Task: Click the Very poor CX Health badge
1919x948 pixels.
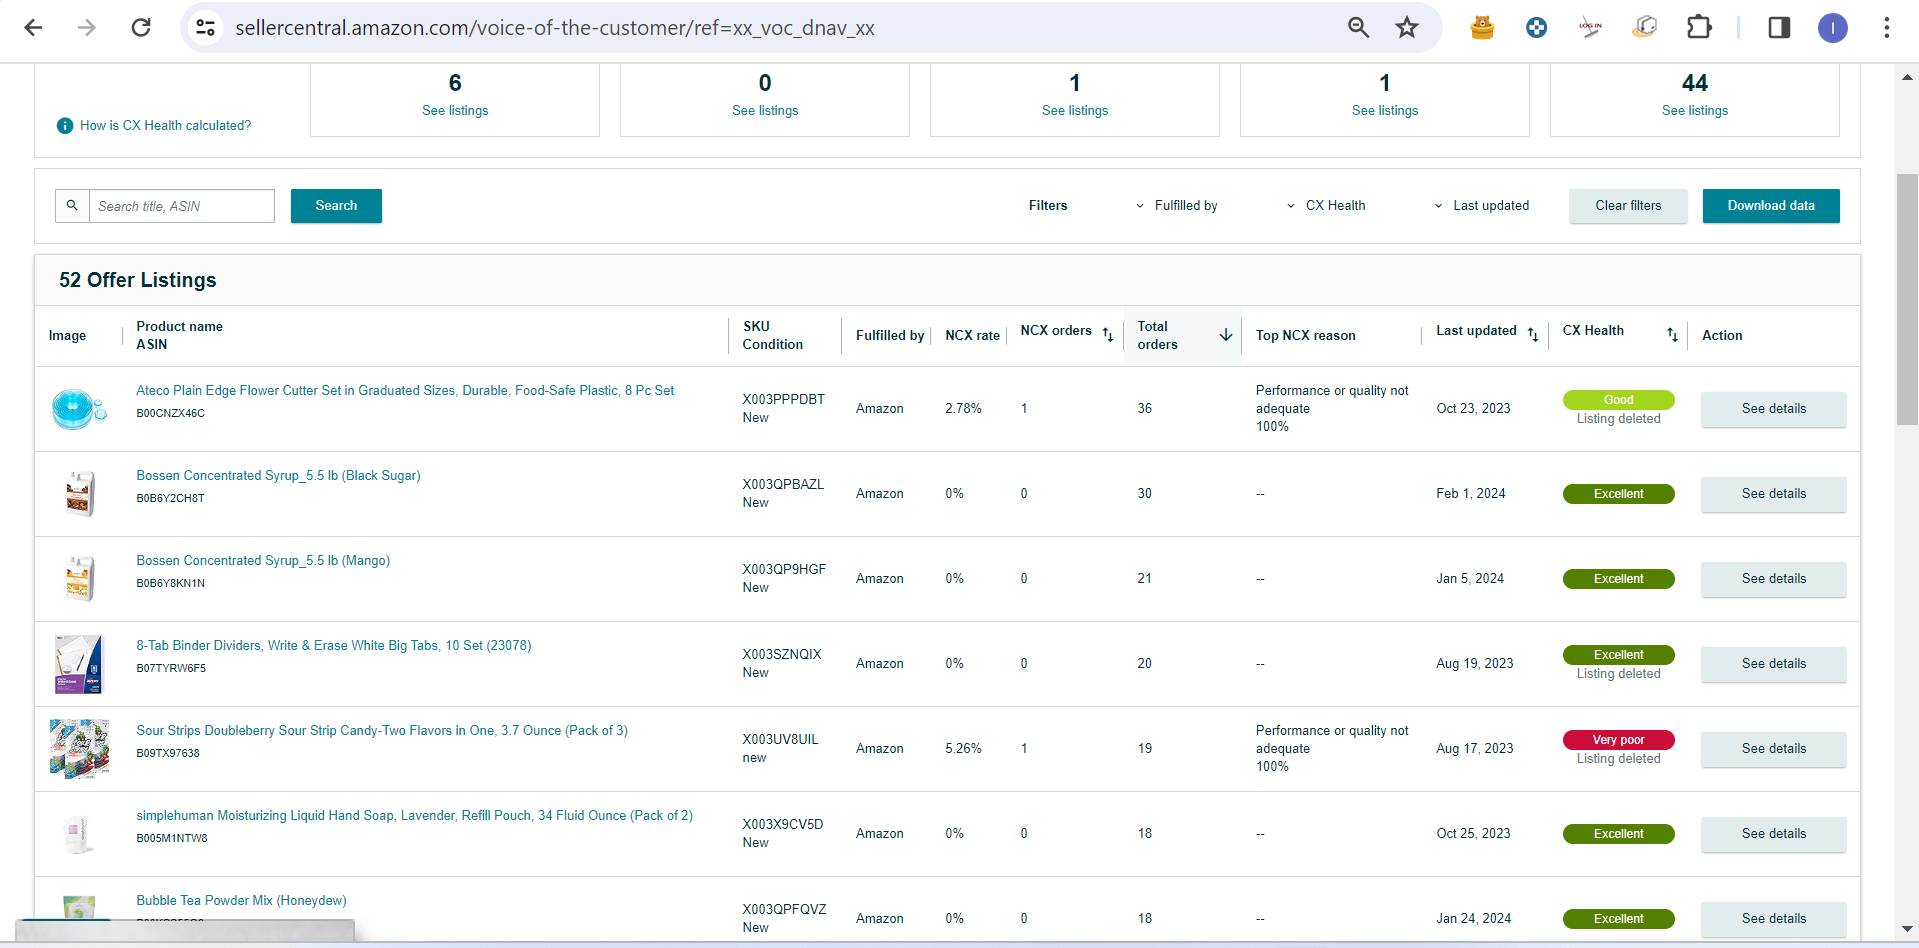Action: click(x=1618, y=740)
